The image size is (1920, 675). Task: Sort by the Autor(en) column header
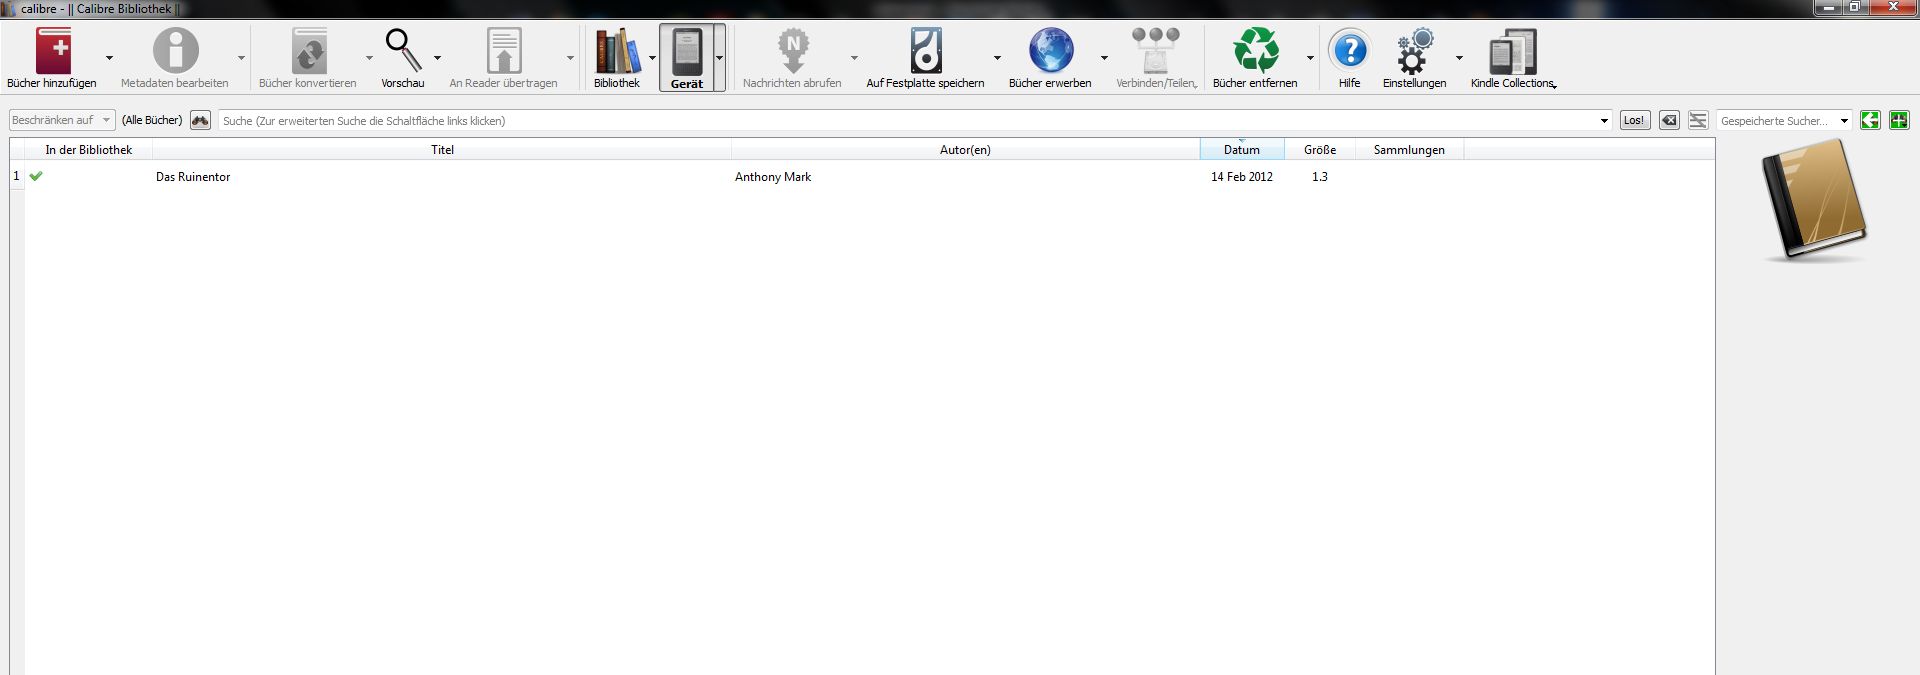965,150
